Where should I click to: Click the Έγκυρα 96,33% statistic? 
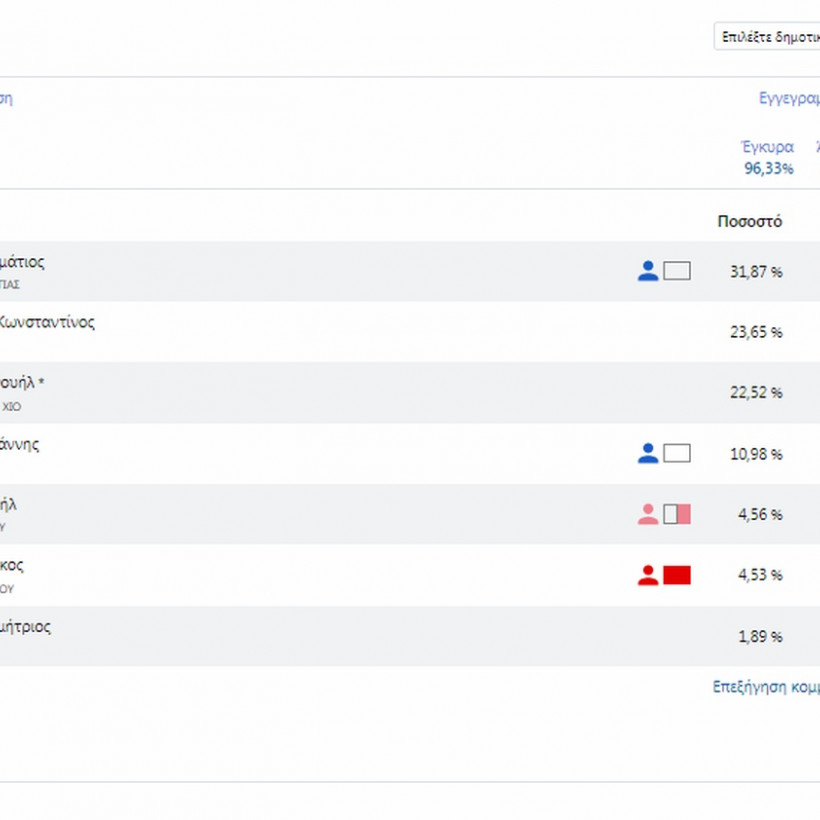[768, 158]
